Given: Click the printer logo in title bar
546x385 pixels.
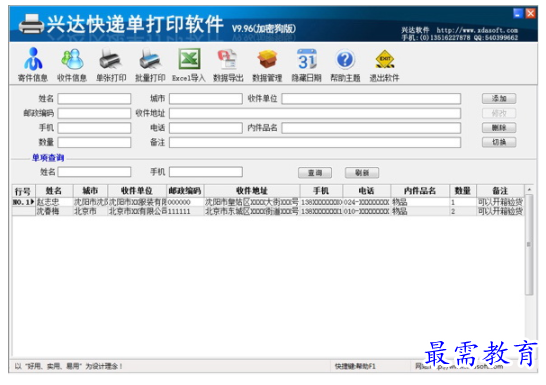Looking at the screenshot, I should (31, 24).
